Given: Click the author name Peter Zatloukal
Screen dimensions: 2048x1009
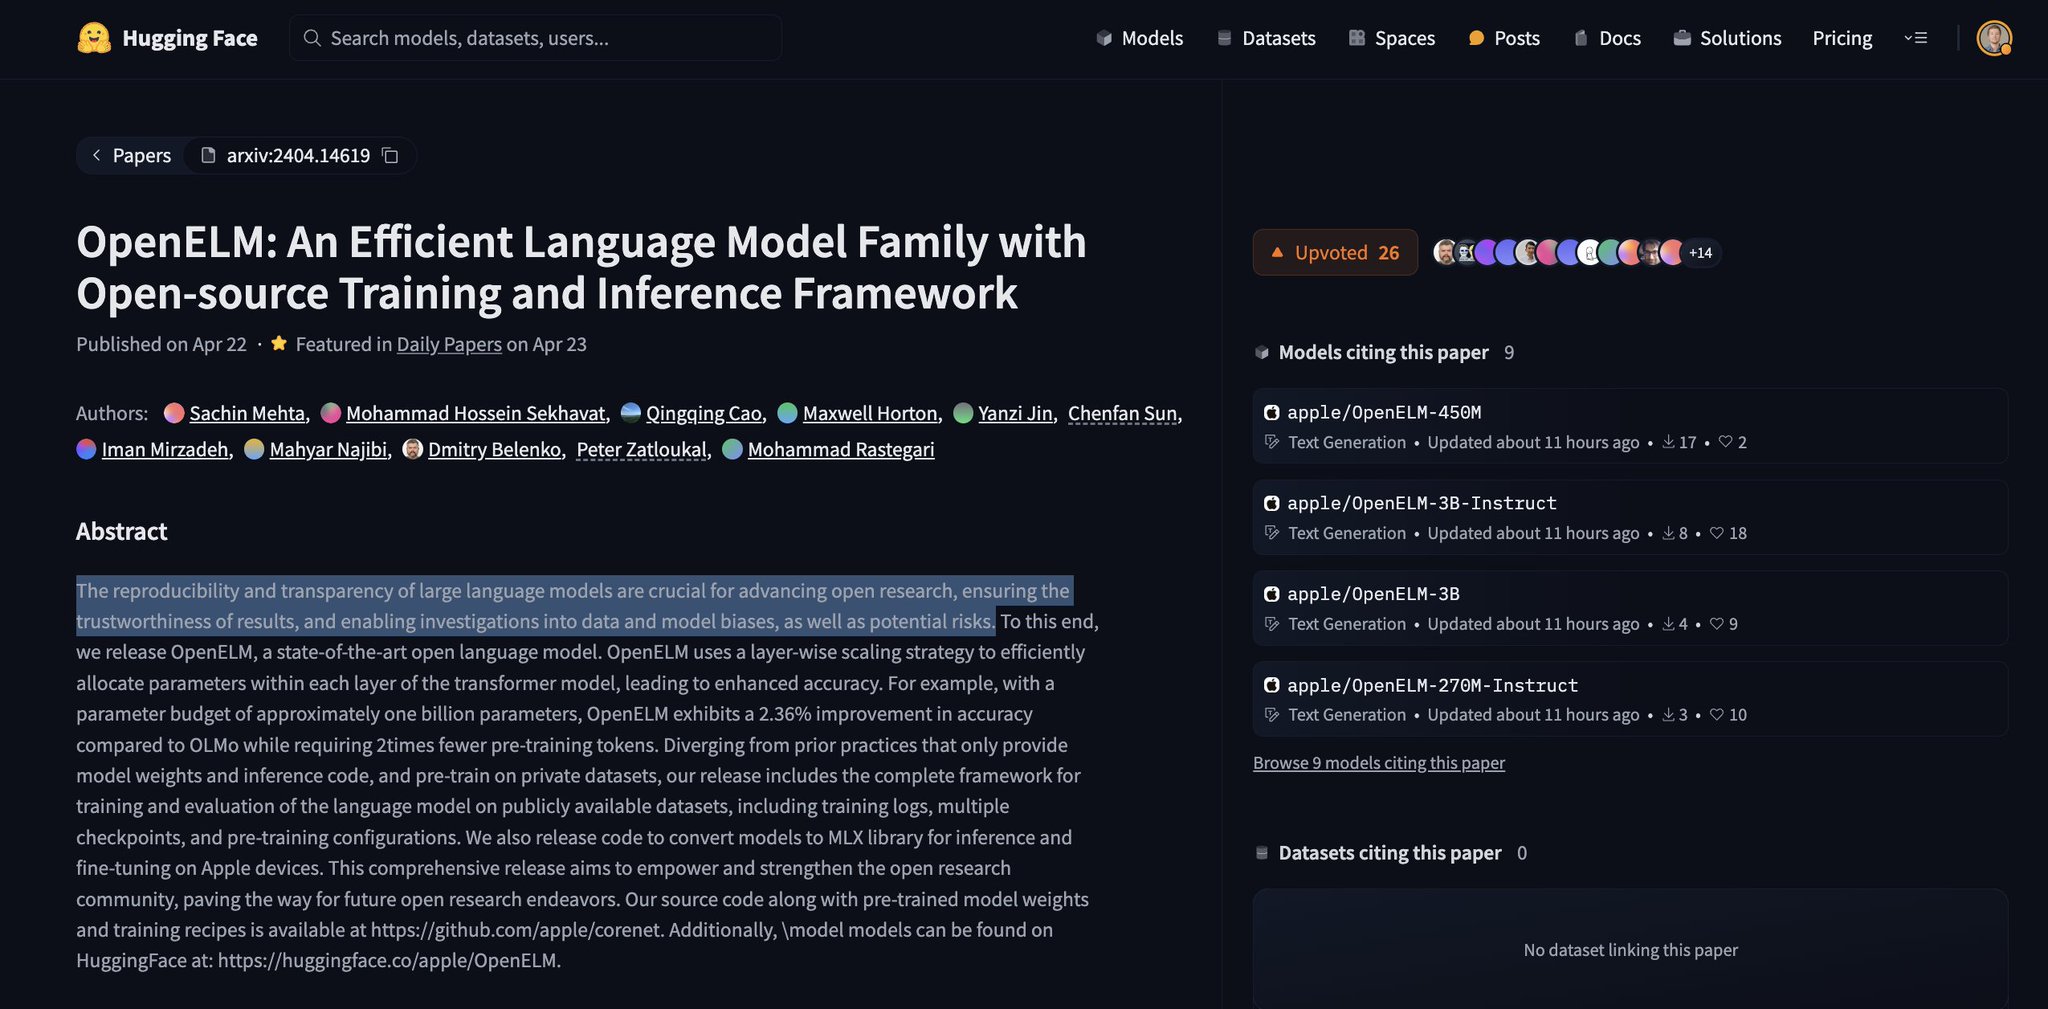Looking at the screenshot, I should pyautogui.click(x=641, y=449).
